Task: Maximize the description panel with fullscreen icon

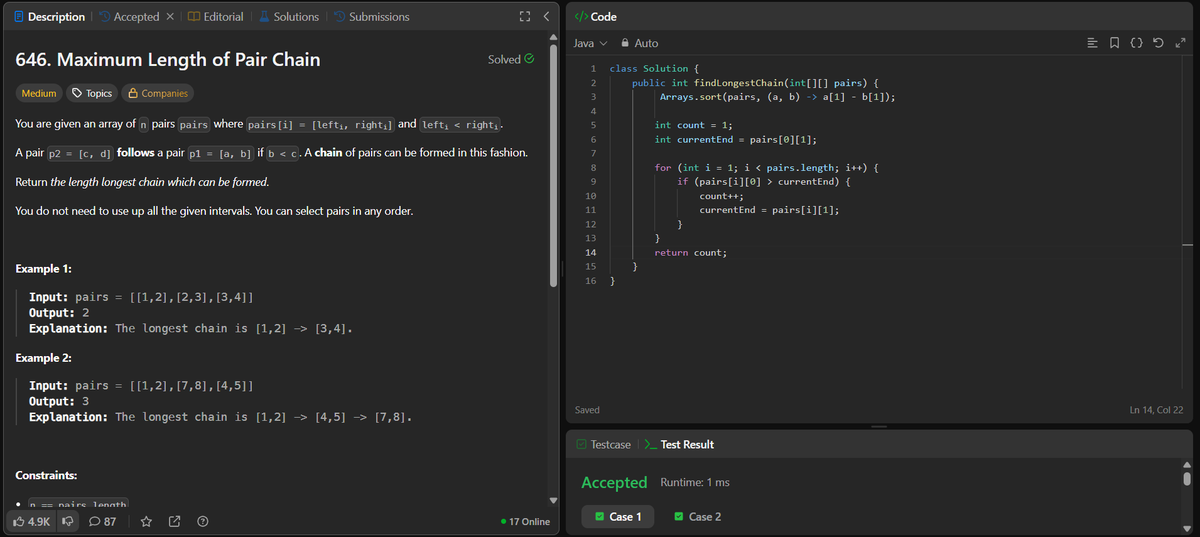Action: (526, 17)
